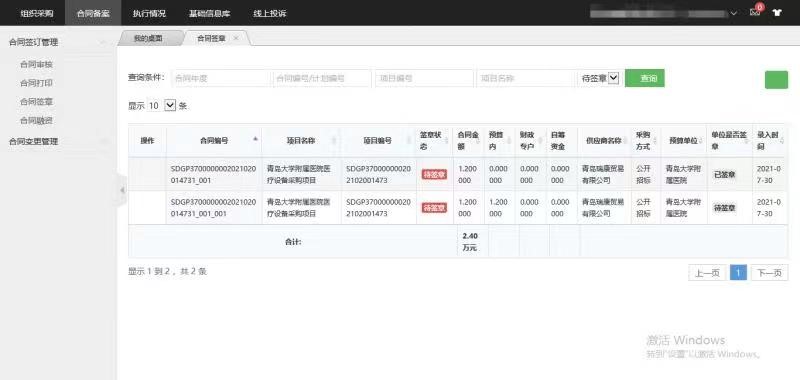
Task: Sort by 项目编号 column header
Action: pos(379,140)
